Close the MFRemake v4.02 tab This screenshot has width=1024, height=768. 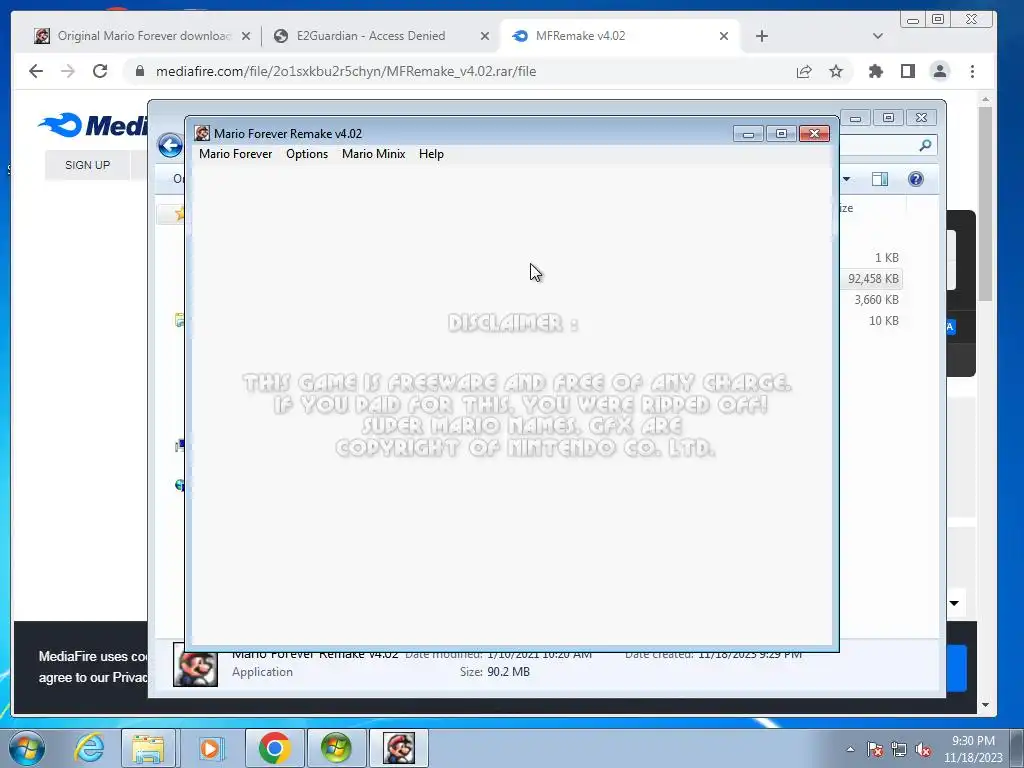(x=724, y=37)
